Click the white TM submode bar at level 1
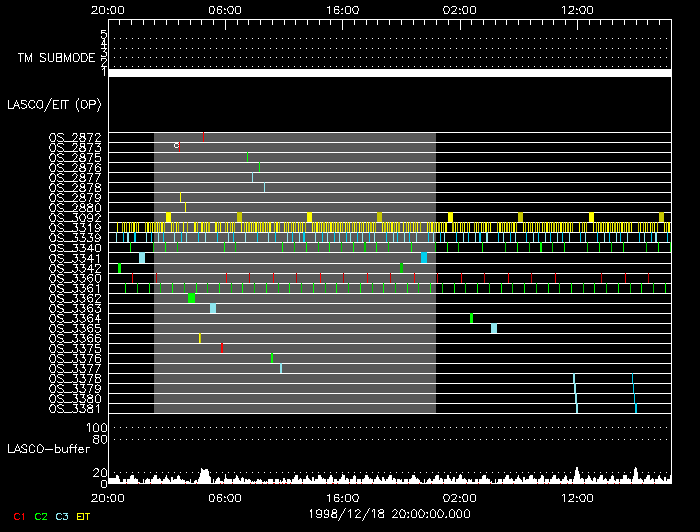700x532 pixels. pos(389,73)
